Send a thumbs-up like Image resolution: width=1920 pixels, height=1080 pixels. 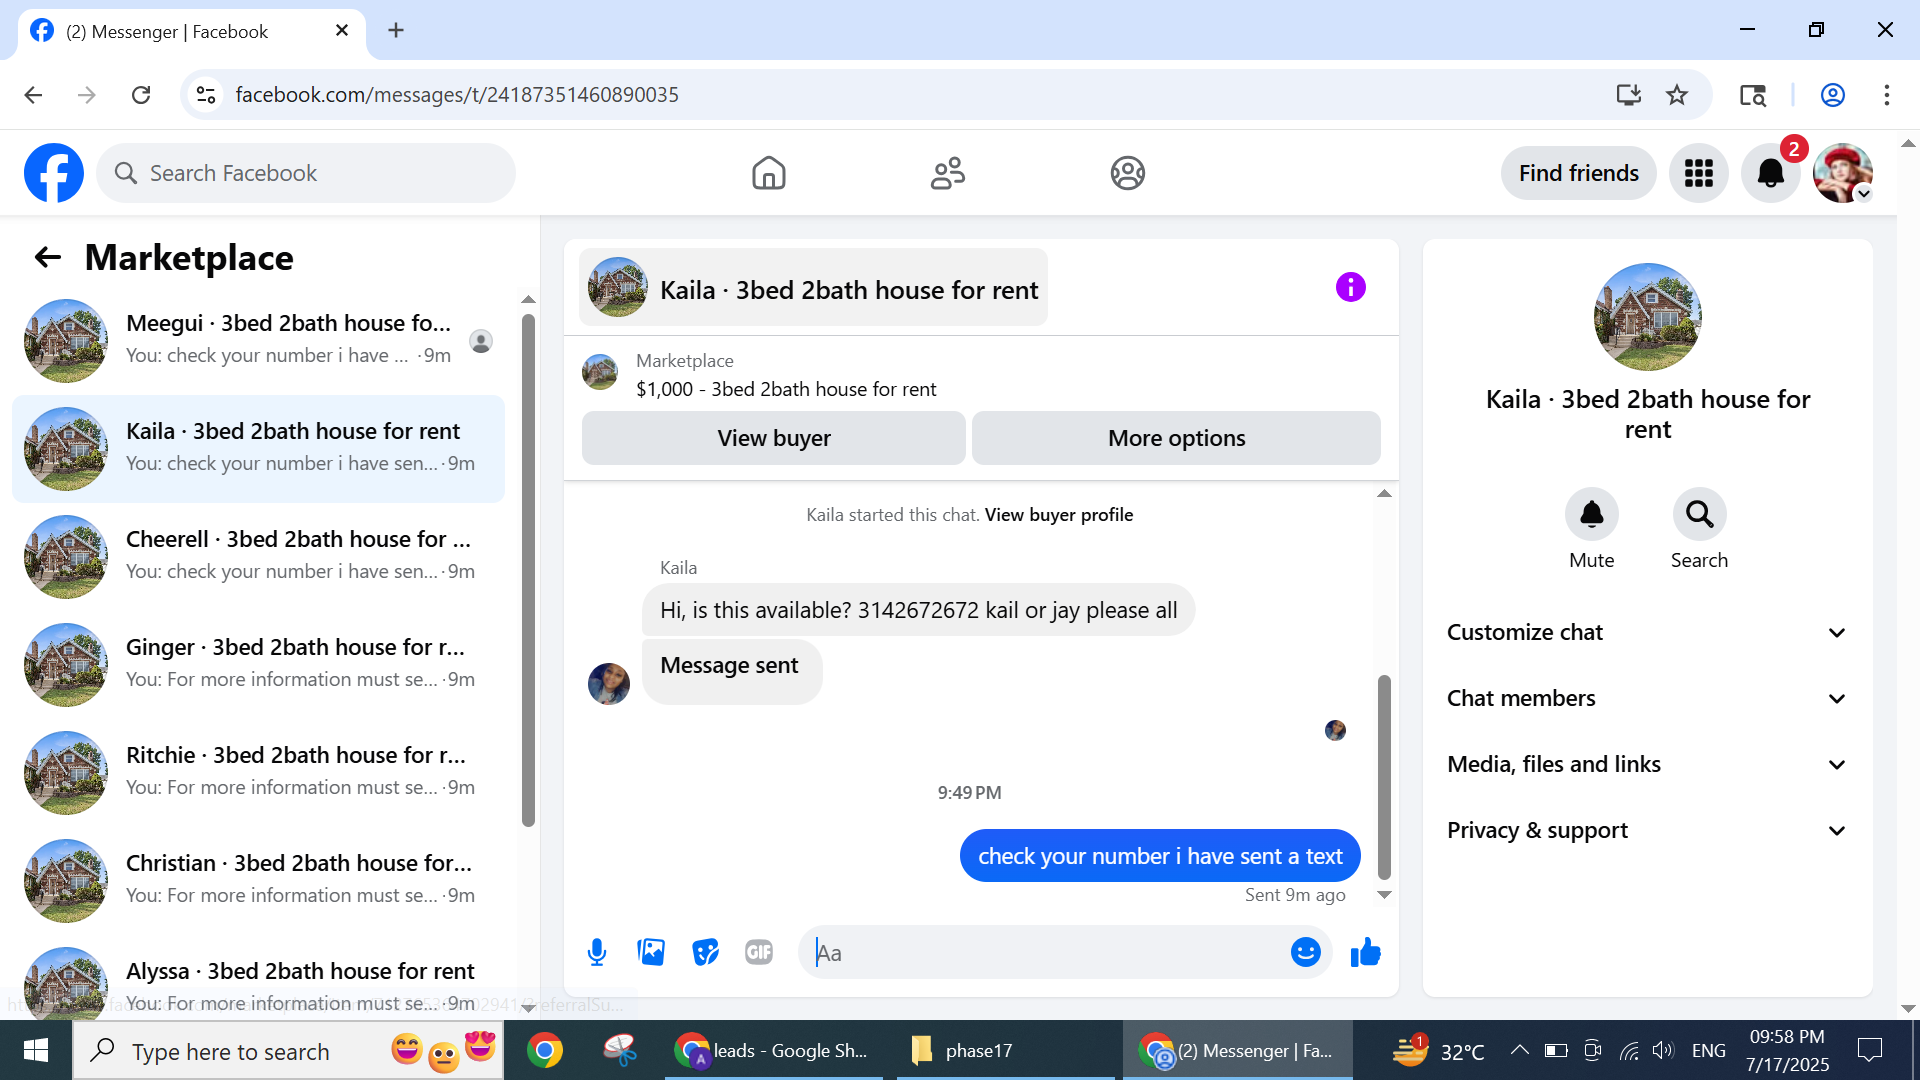(x=1365, y=952)
